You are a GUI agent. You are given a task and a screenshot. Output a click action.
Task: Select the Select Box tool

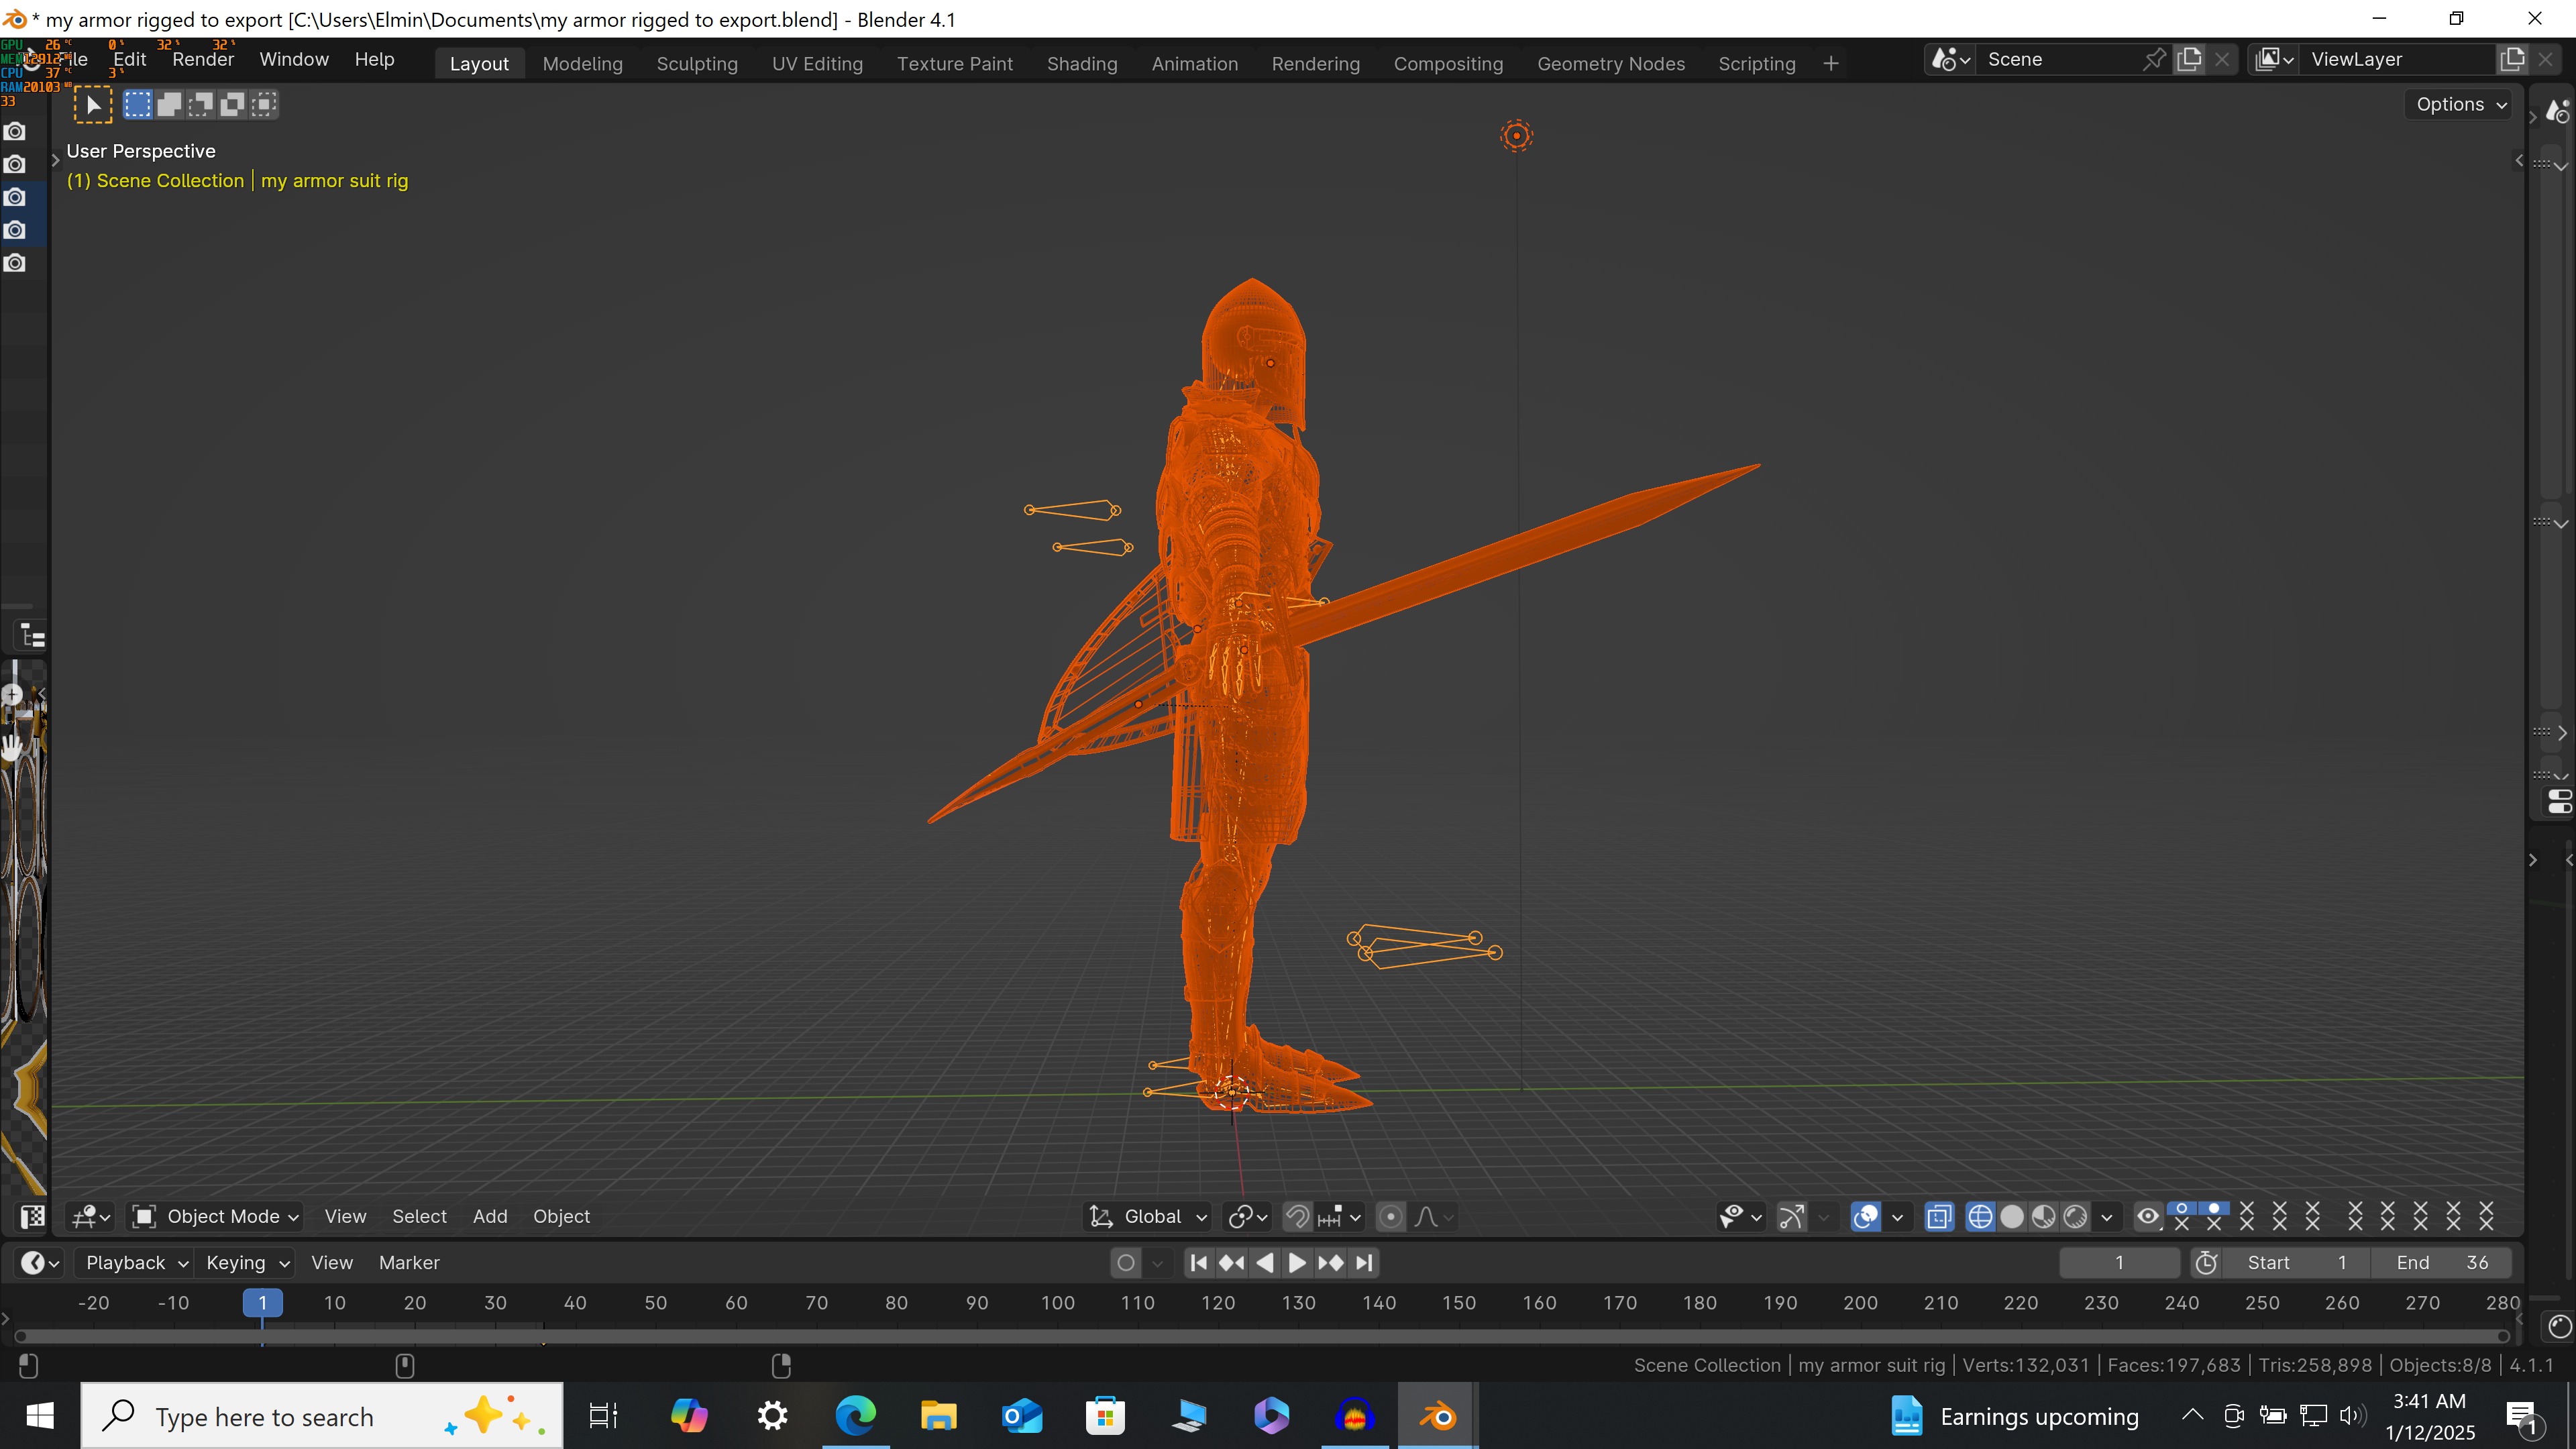point(93,105)
